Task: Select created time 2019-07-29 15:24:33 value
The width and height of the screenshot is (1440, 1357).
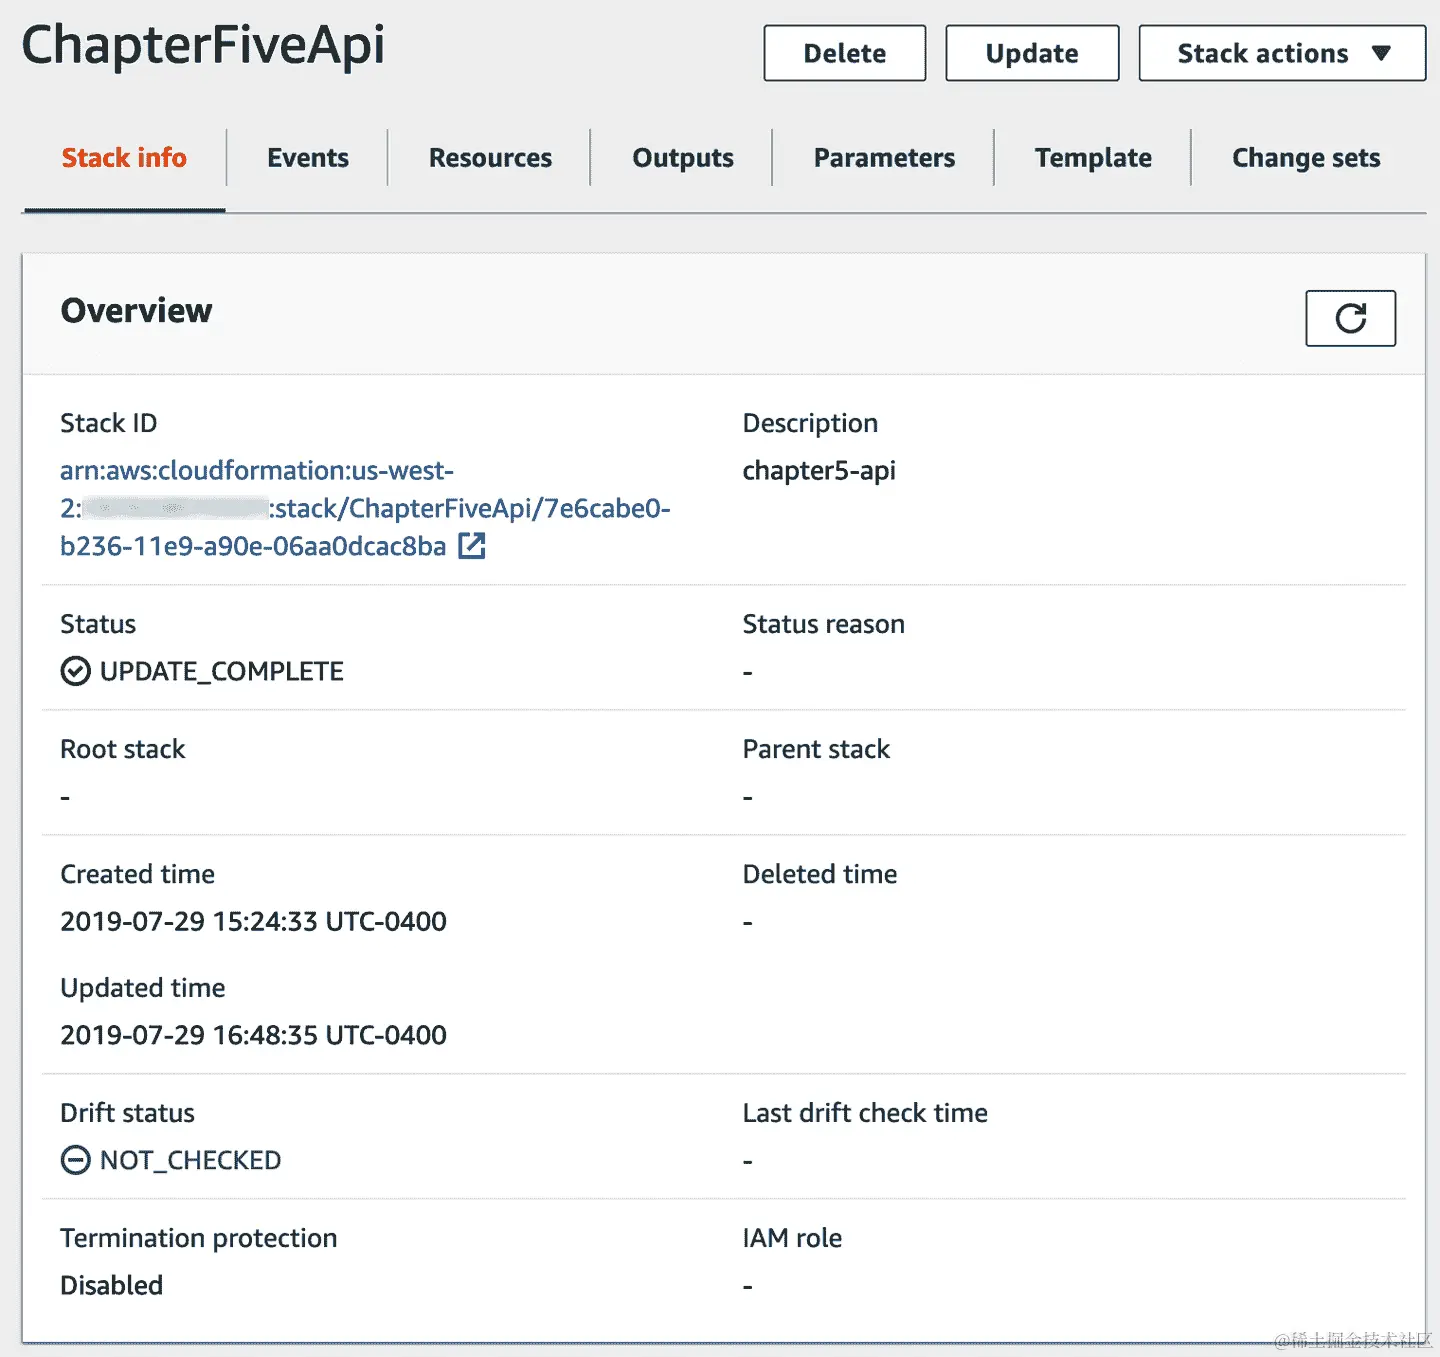Action: click(253, 921)
